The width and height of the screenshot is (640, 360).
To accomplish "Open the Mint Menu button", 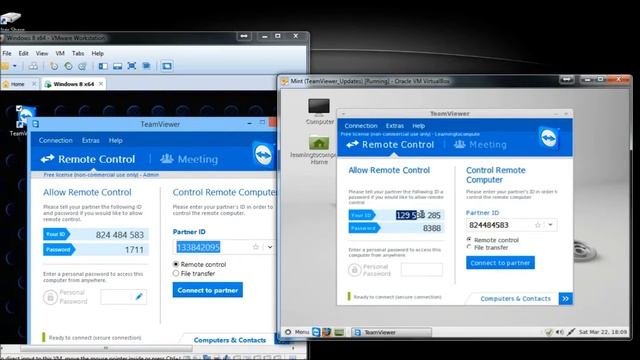I will coord(297,332).
